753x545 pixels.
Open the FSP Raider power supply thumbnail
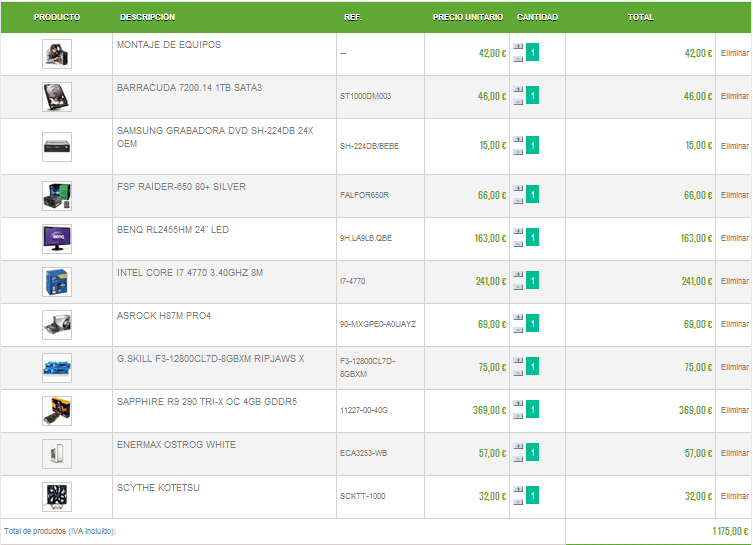coord(57,196)
